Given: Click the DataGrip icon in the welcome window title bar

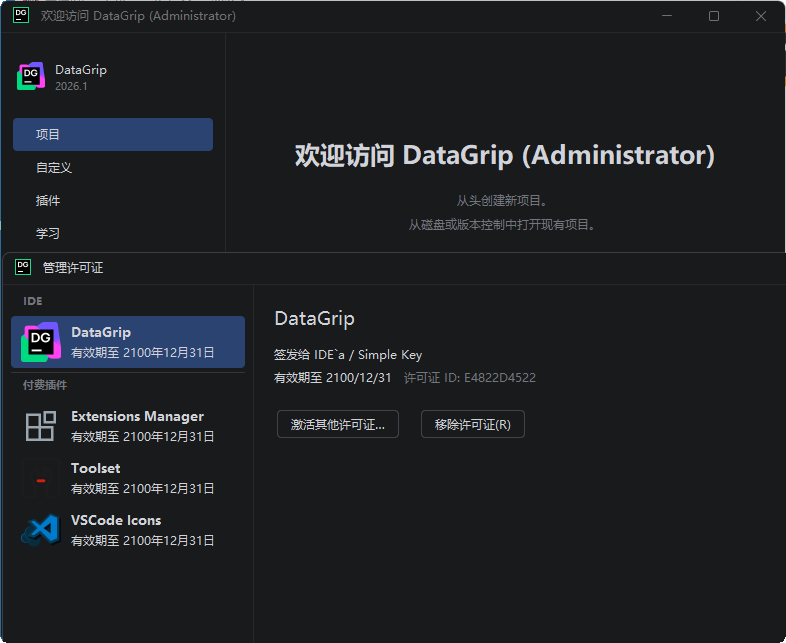Looking at the screenshot, I should coord(21,16).
